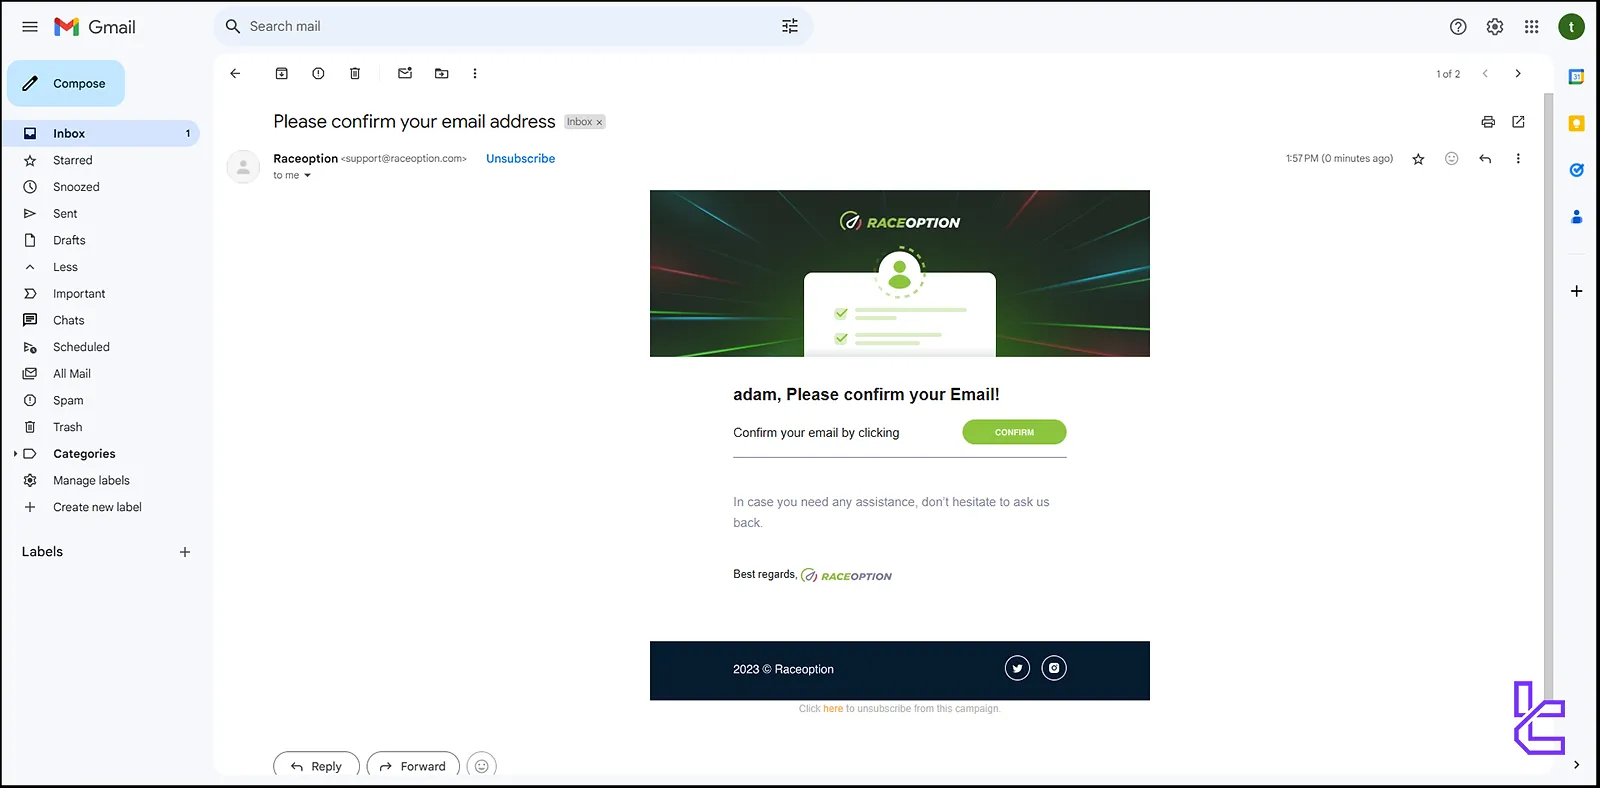Viewport: 1600px width, 788px height.
Task: Open message More options beside reply
Action: pyautogui.click(x=1518, y=158)
